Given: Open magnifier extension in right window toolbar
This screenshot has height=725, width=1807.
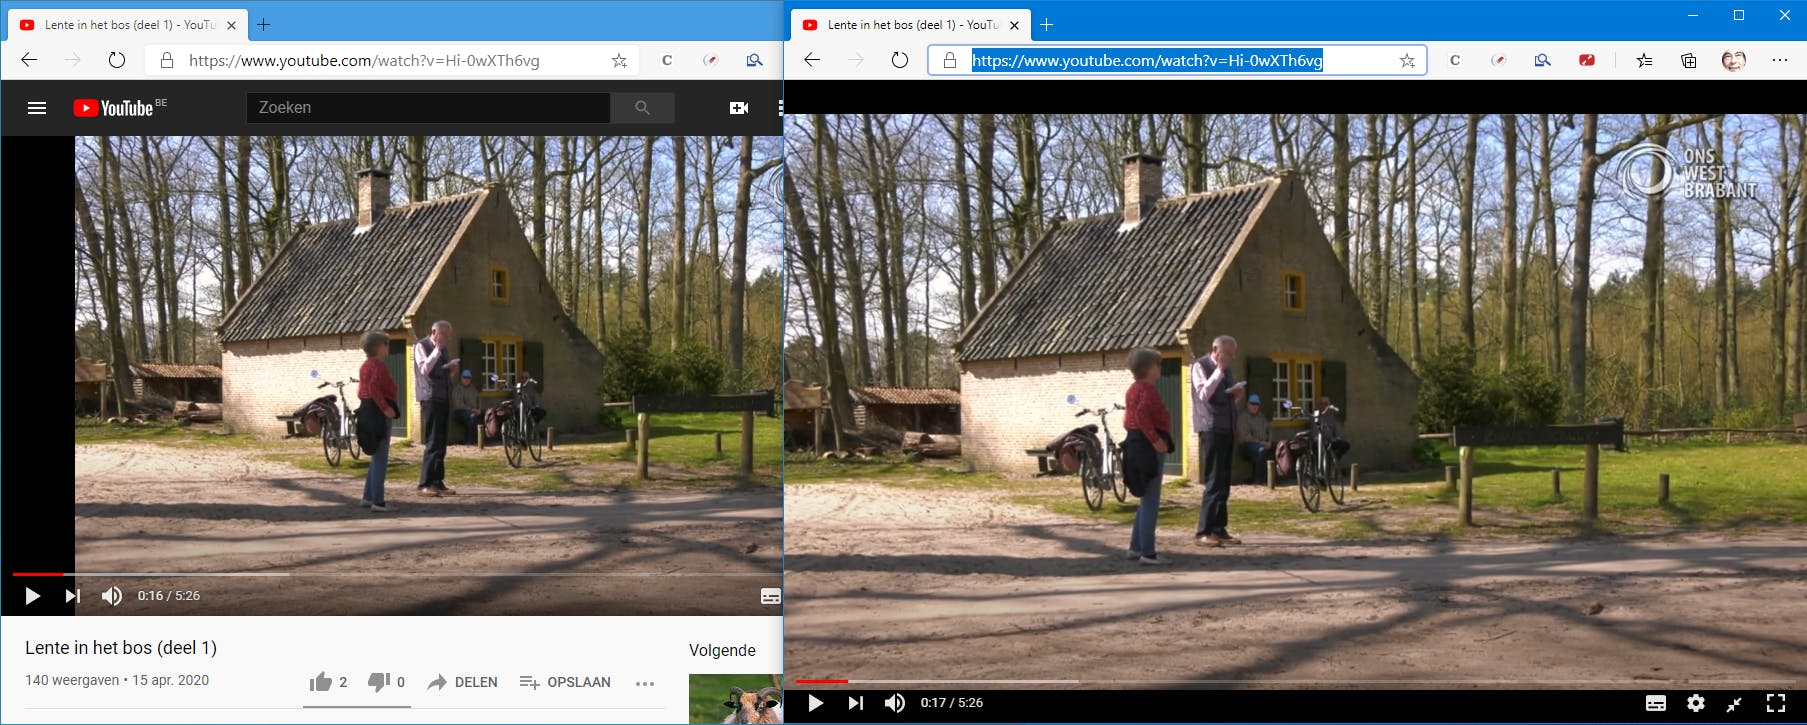Looking at the screenshot, I should click(1543, 60).
